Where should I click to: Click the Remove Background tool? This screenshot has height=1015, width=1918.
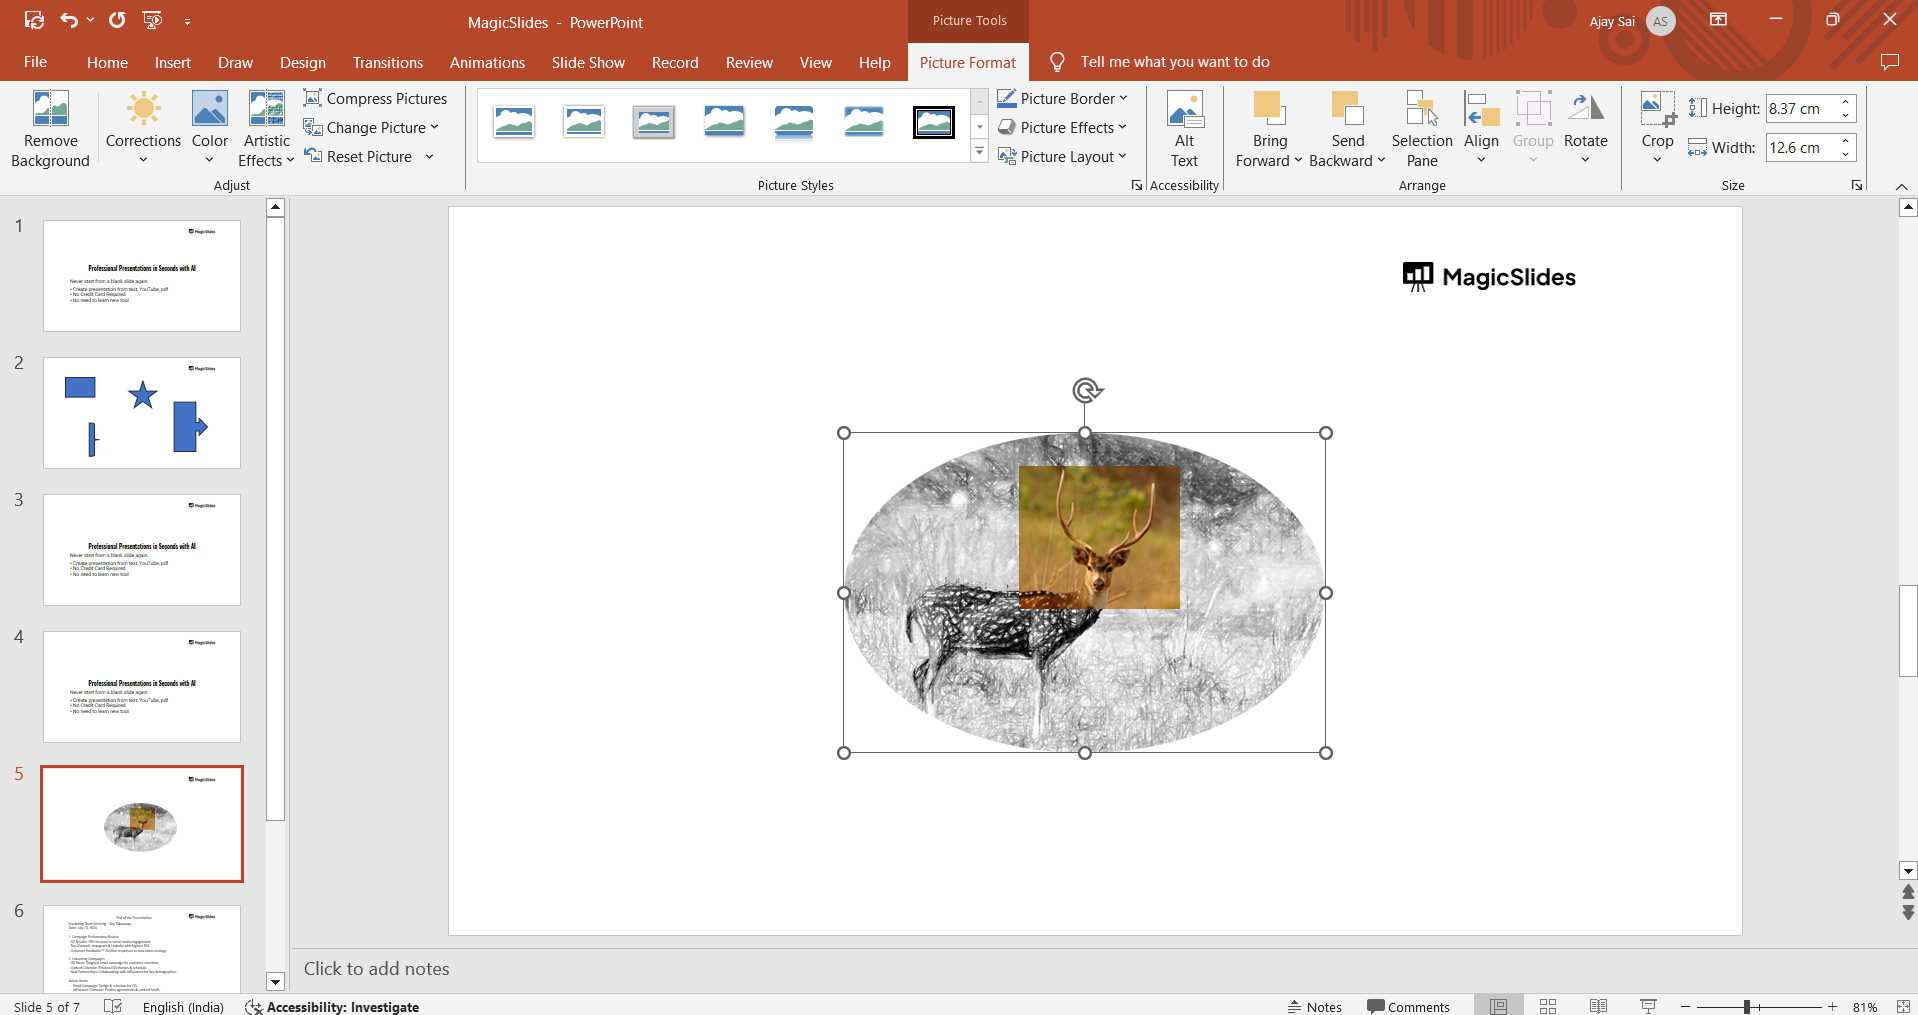click(x=50, y=128)
